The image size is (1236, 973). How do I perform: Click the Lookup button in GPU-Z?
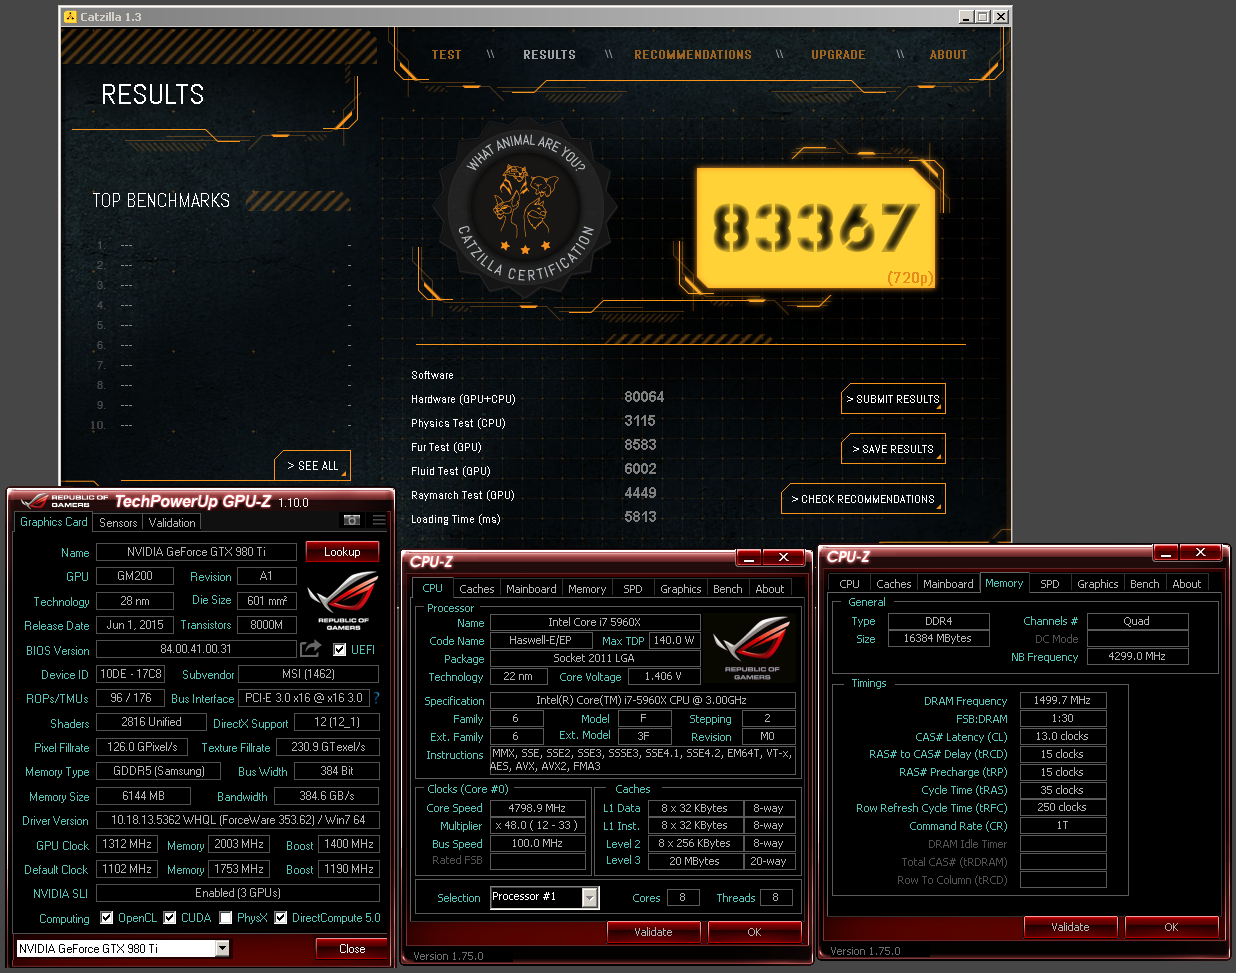click(x=342, y=552)
